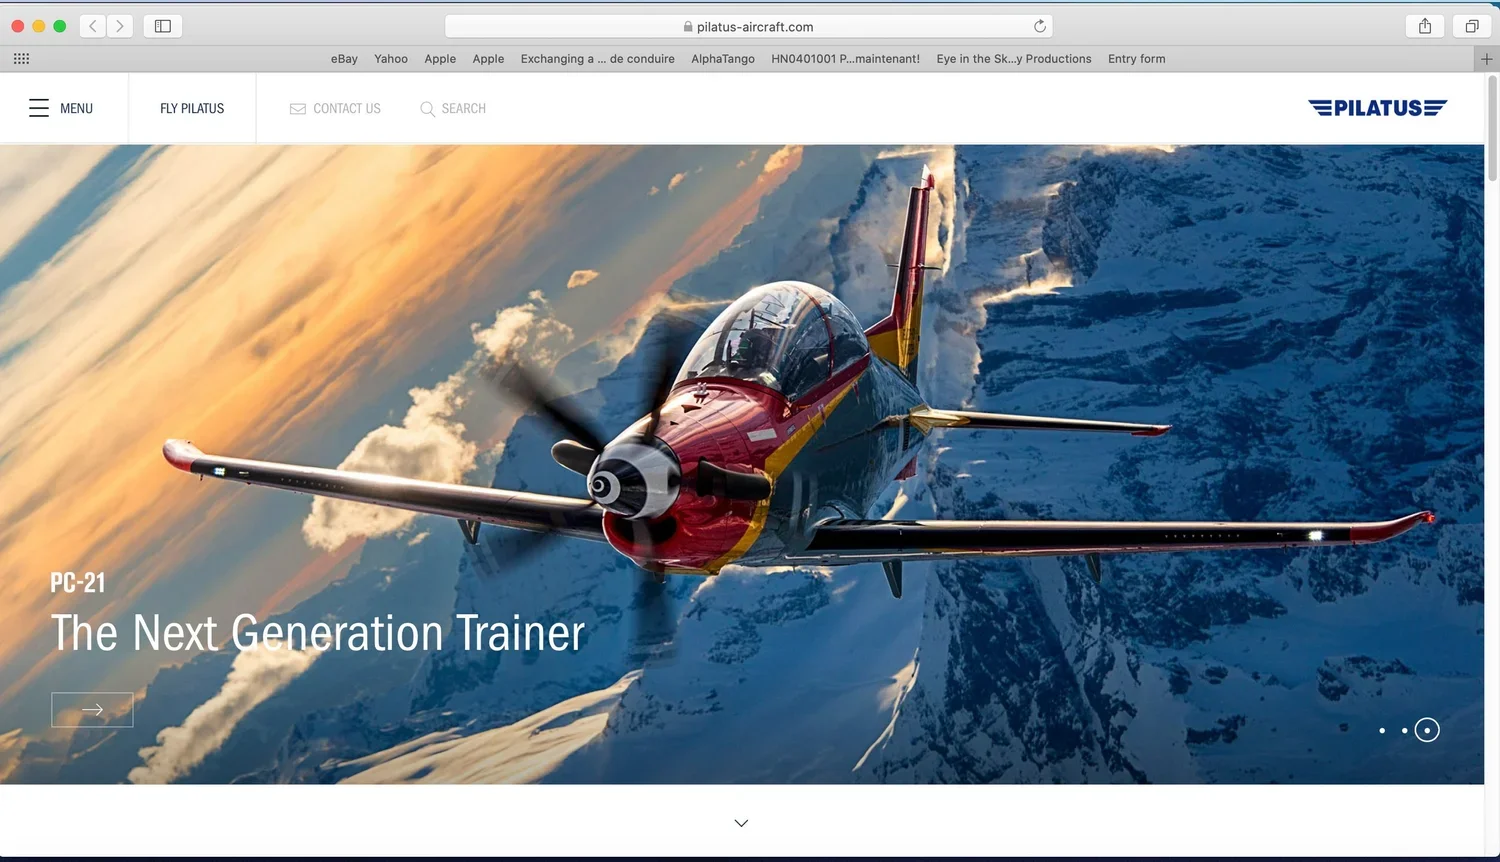1500x862 pixels.
Task: Open the favorites grid icon
Action: (x=21, y=59)
